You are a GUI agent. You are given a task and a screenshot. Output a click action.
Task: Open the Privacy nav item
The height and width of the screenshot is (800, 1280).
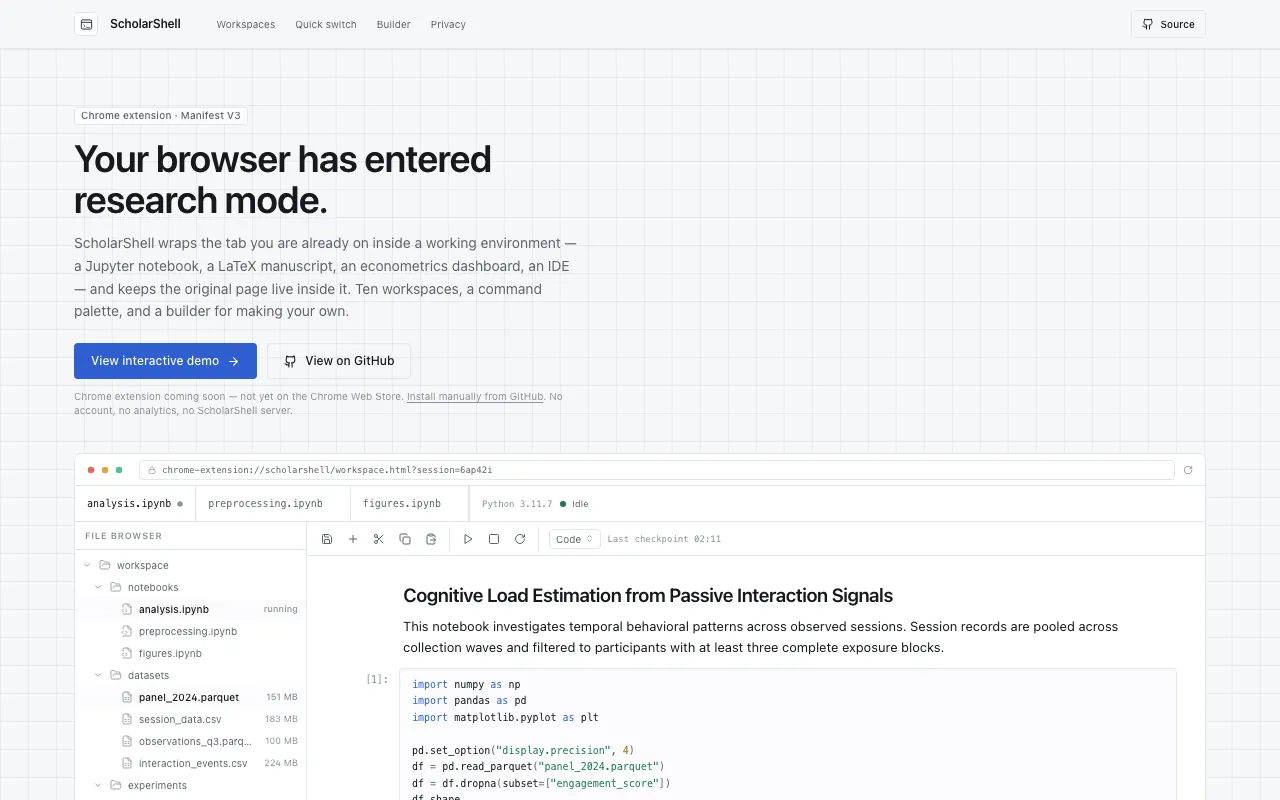[x=448, y=24]
